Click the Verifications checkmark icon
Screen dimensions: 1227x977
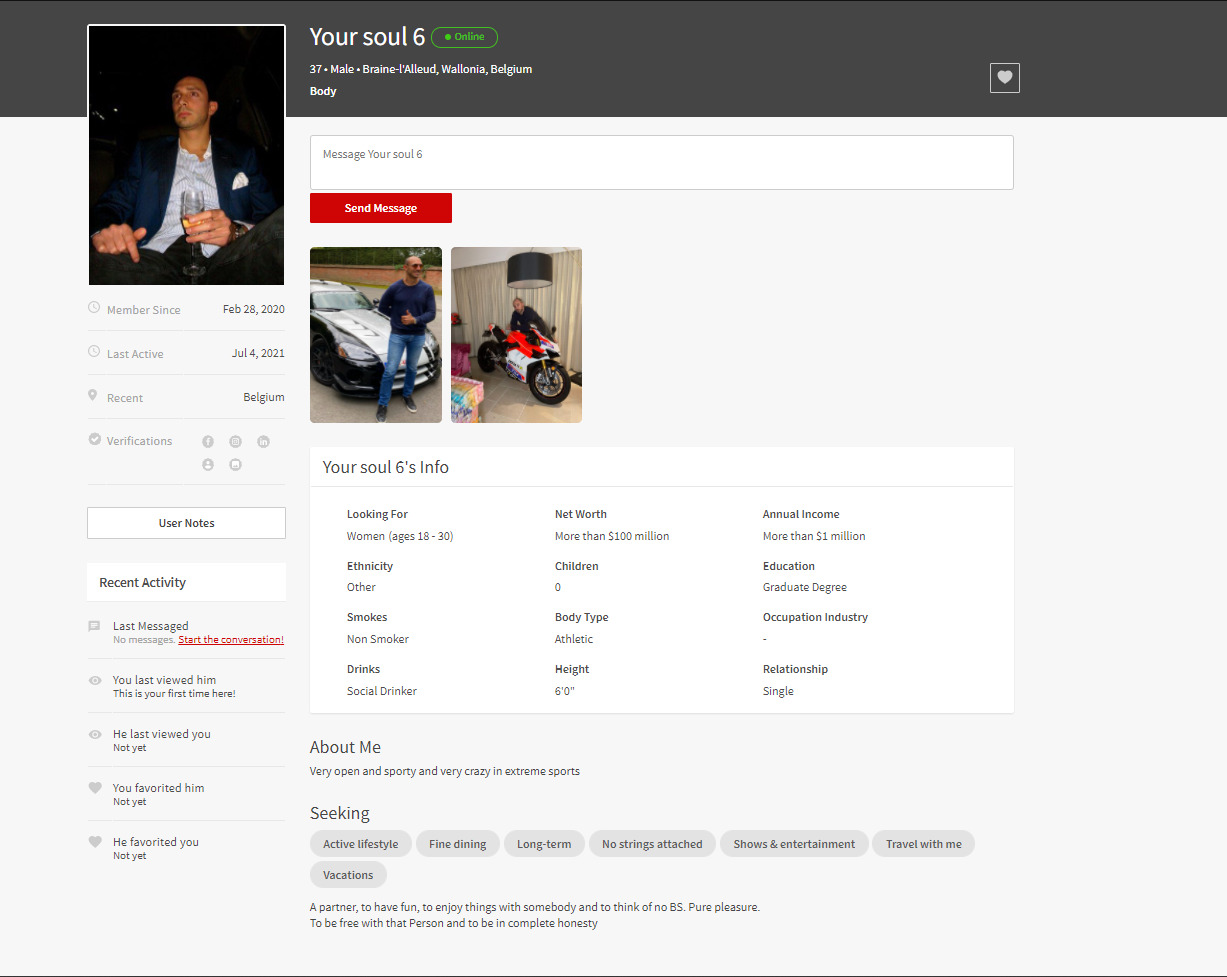coord(95,440)
